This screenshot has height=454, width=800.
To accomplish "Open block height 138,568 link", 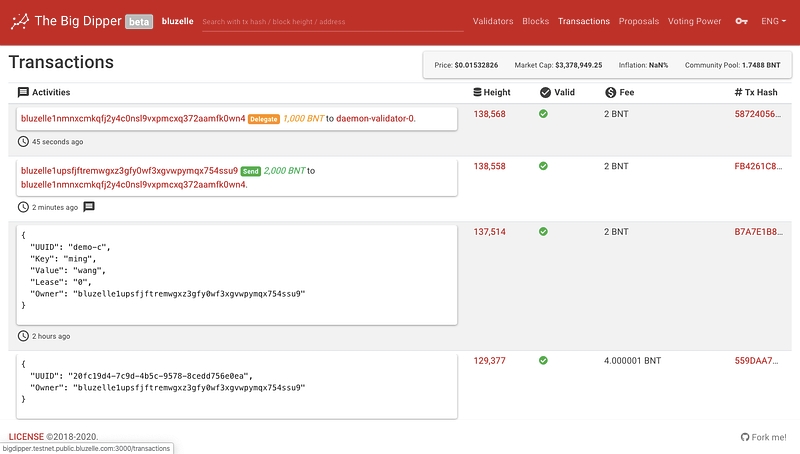I will pyautogui.click(x=489, y=114).
